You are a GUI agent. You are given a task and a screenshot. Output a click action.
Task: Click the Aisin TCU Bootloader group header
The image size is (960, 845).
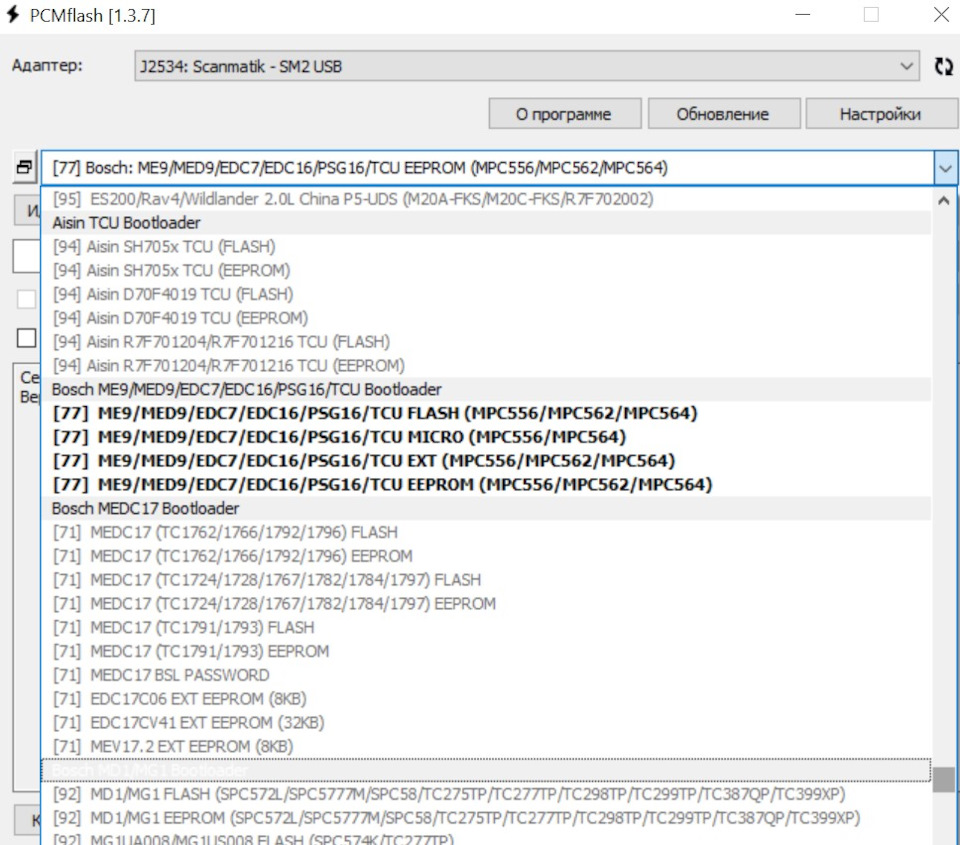point(486,223)
